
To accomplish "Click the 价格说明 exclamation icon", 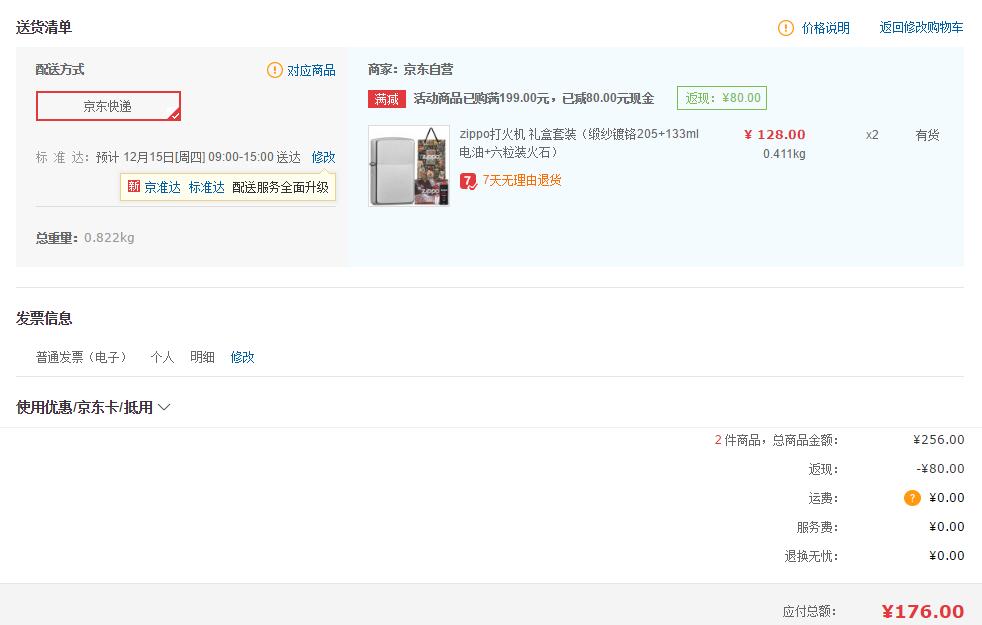I will coord(785,28).
